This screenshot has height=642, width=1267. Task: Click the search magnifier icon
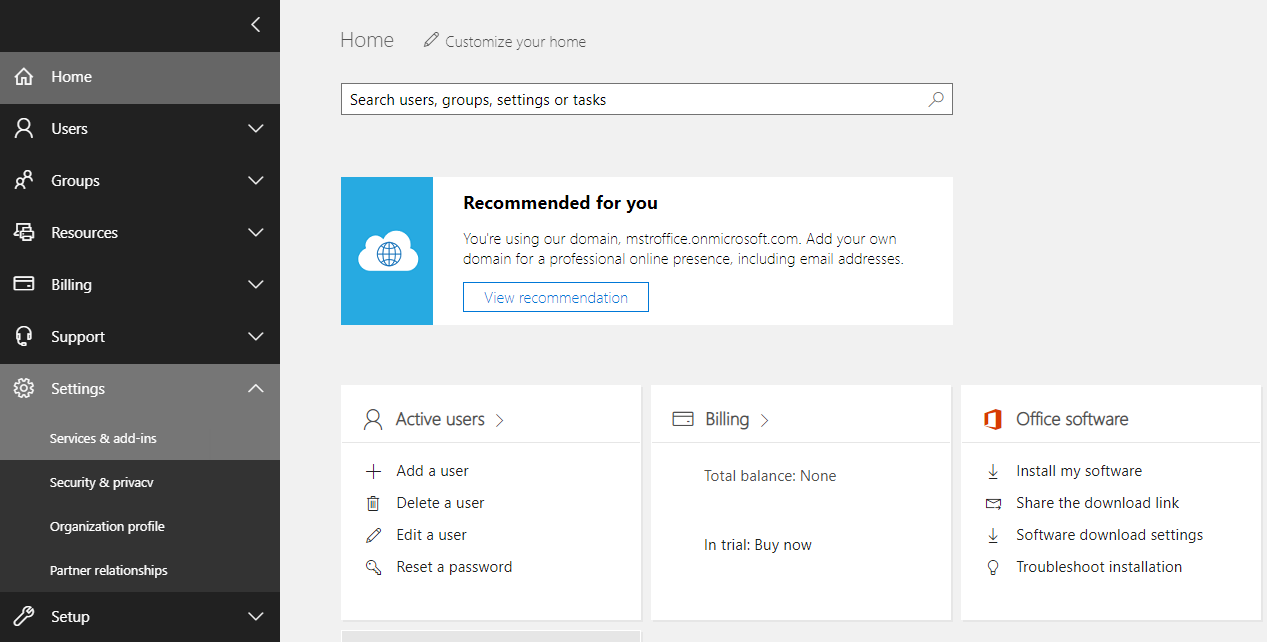point(936,99)
